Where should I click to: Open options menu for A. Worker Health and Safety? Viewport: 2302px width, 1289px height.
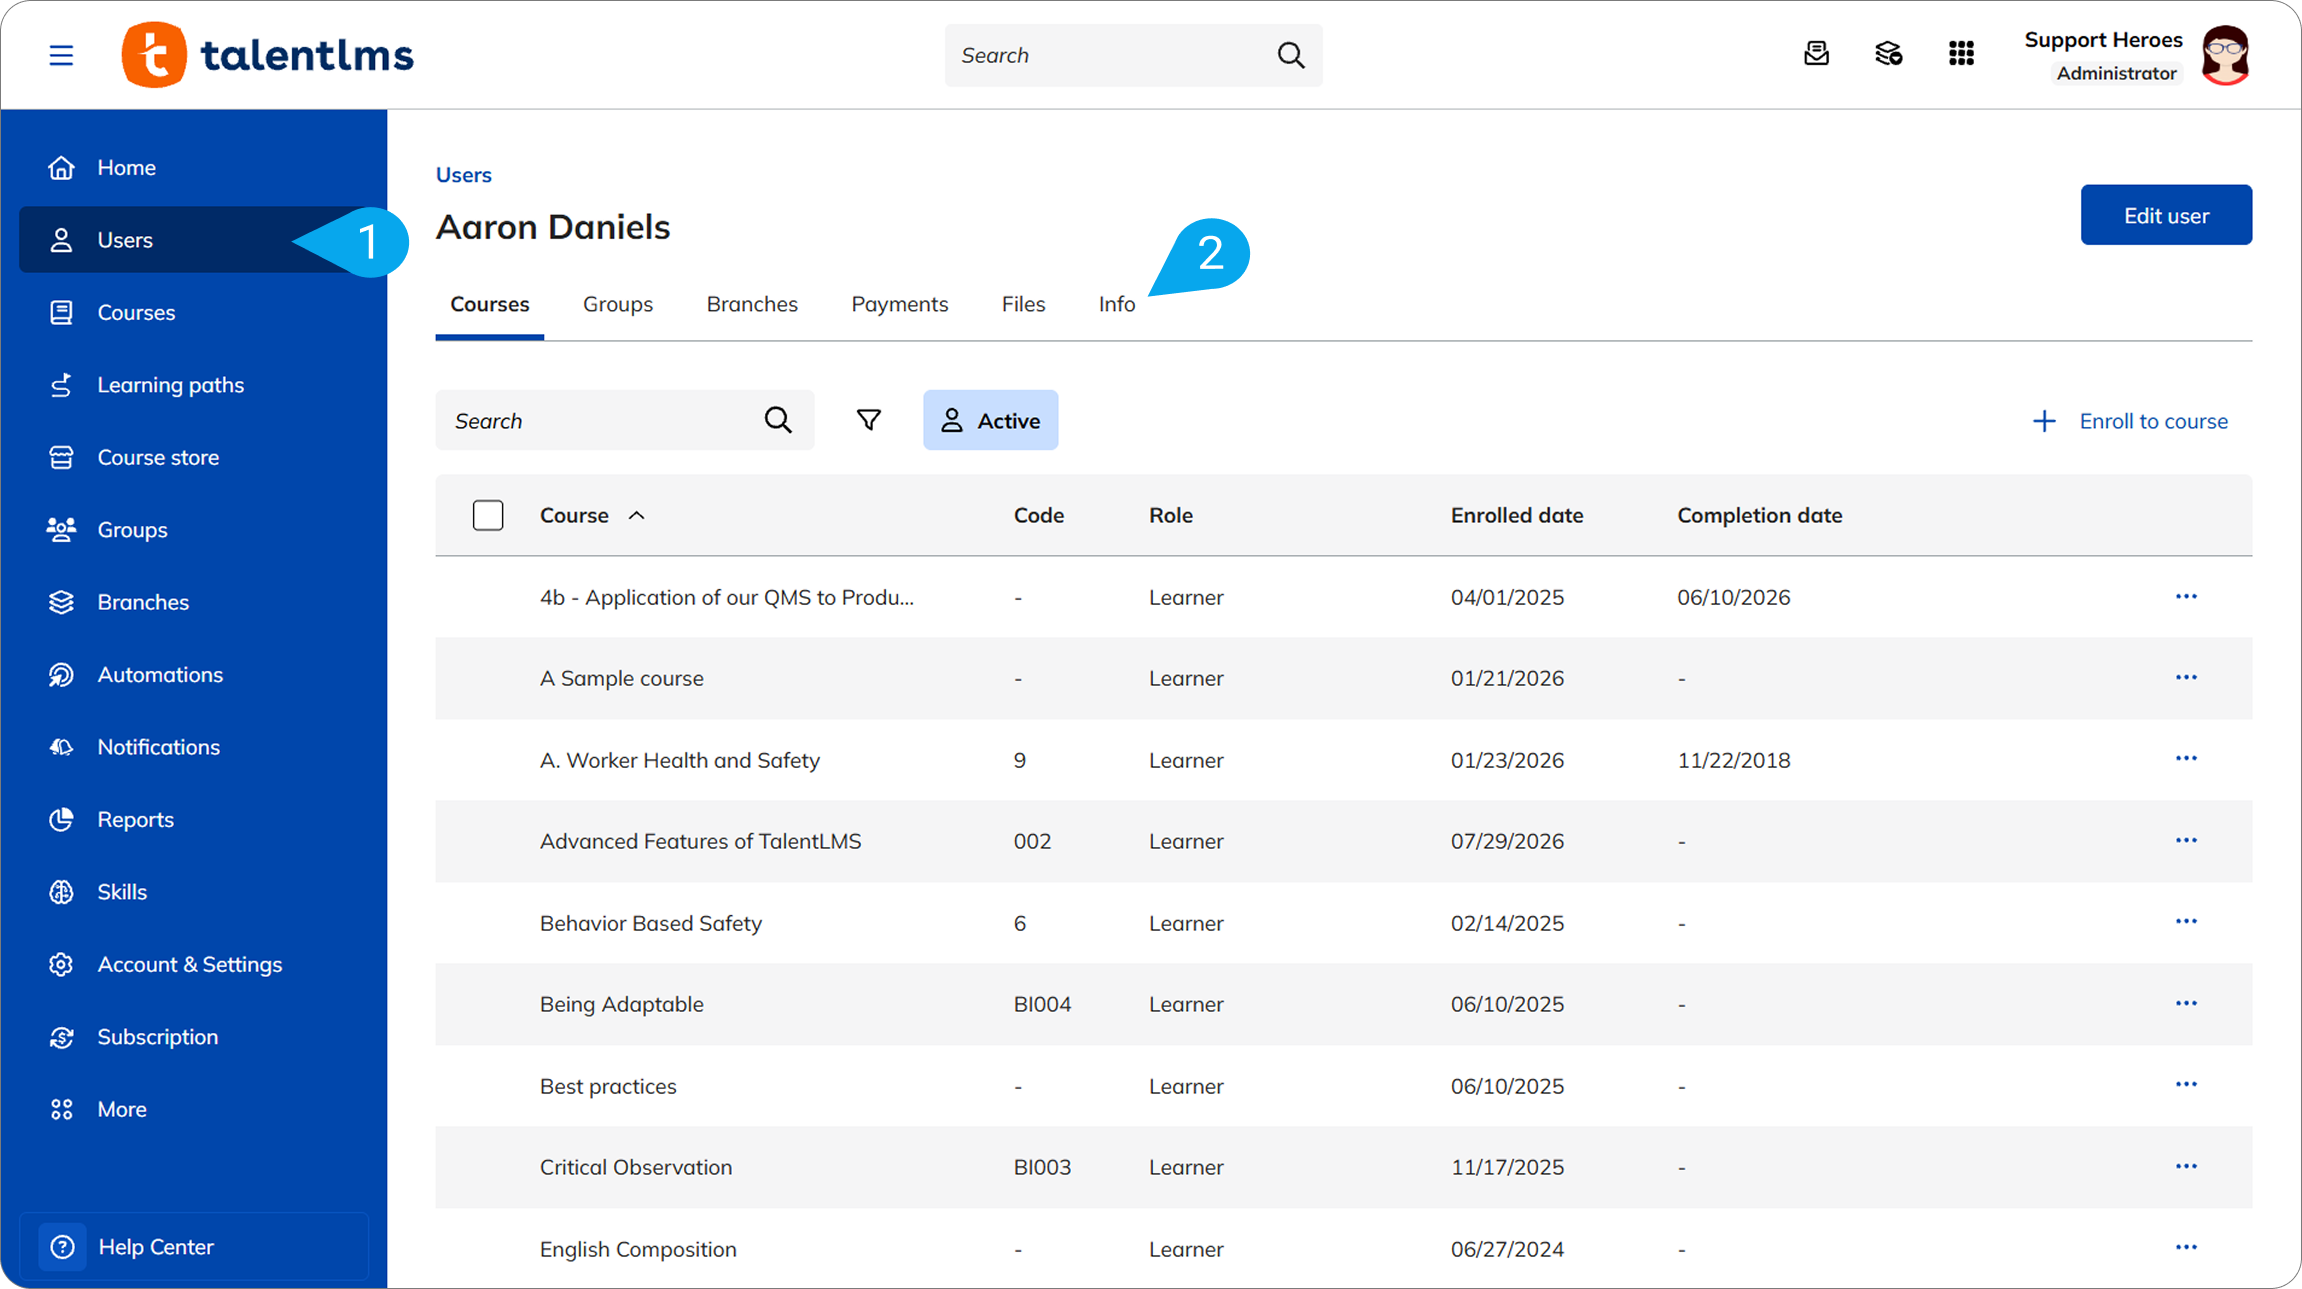point(2186,759)
